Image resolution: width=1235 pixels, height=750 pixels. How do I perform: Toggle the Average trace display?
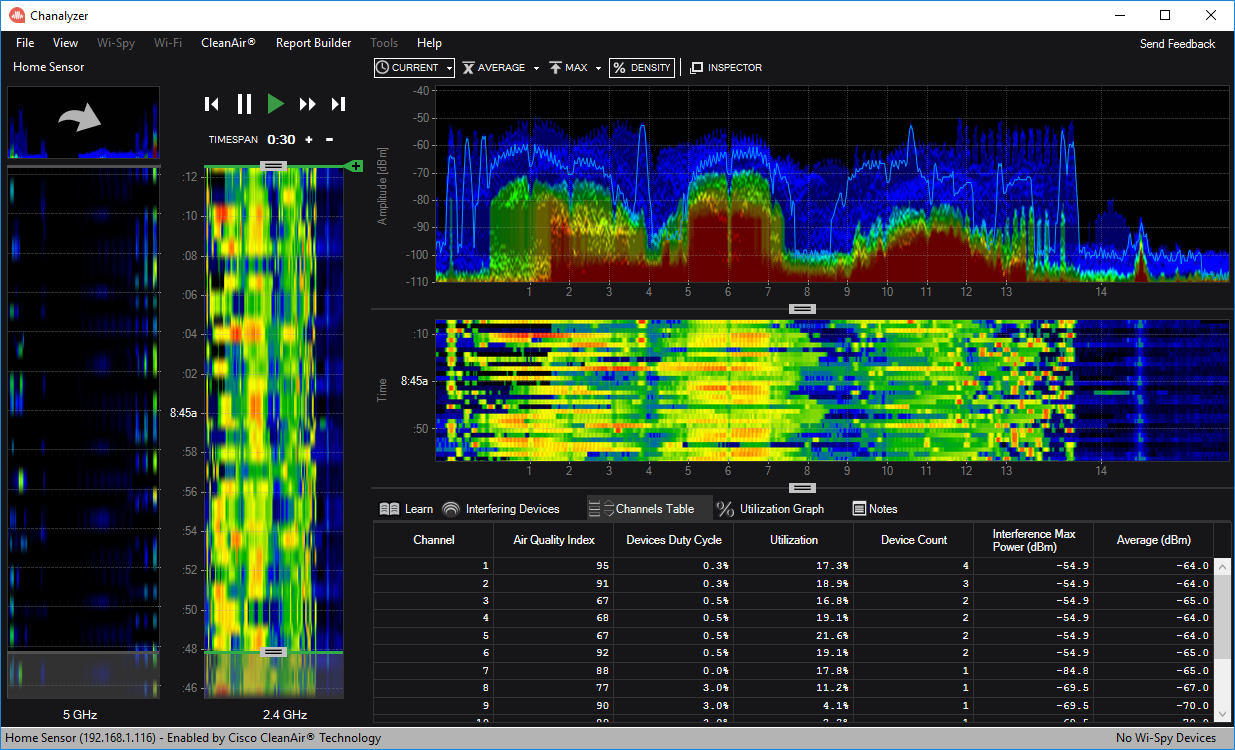point(494,68)
